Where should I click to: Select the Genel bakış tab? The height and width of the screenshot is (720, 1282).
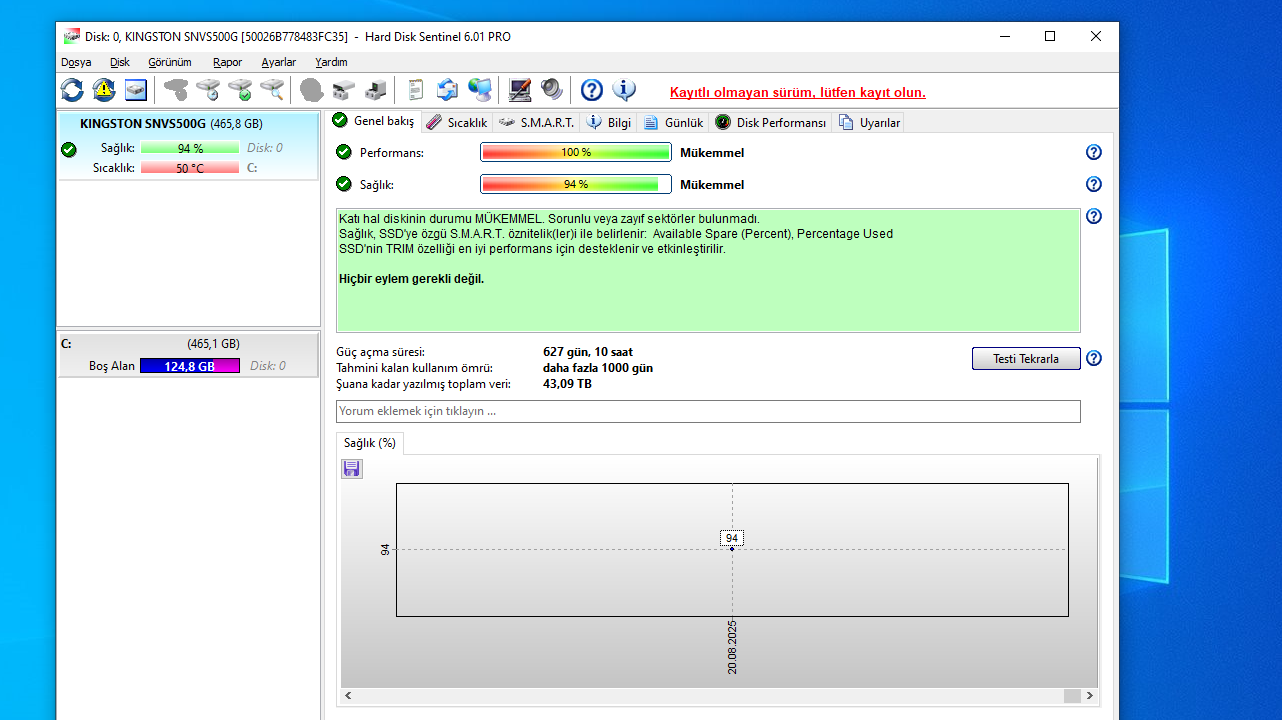click(373, 121)
